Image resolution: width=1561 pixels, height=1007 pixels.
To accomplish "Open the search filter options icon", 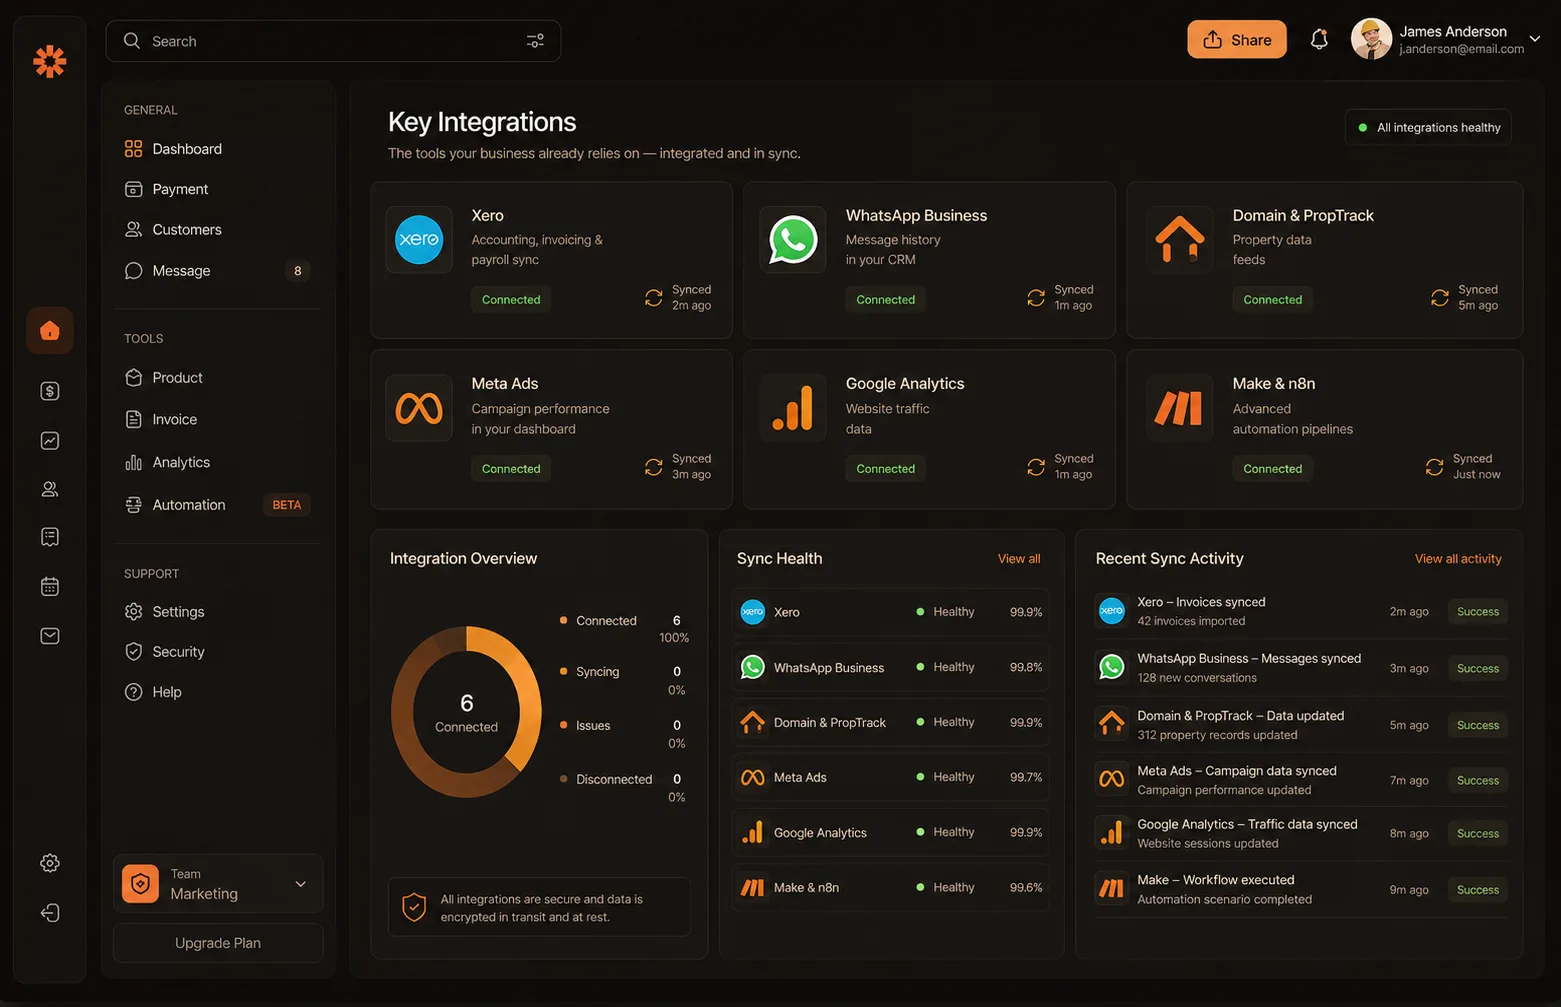I will tap(535, 41).
